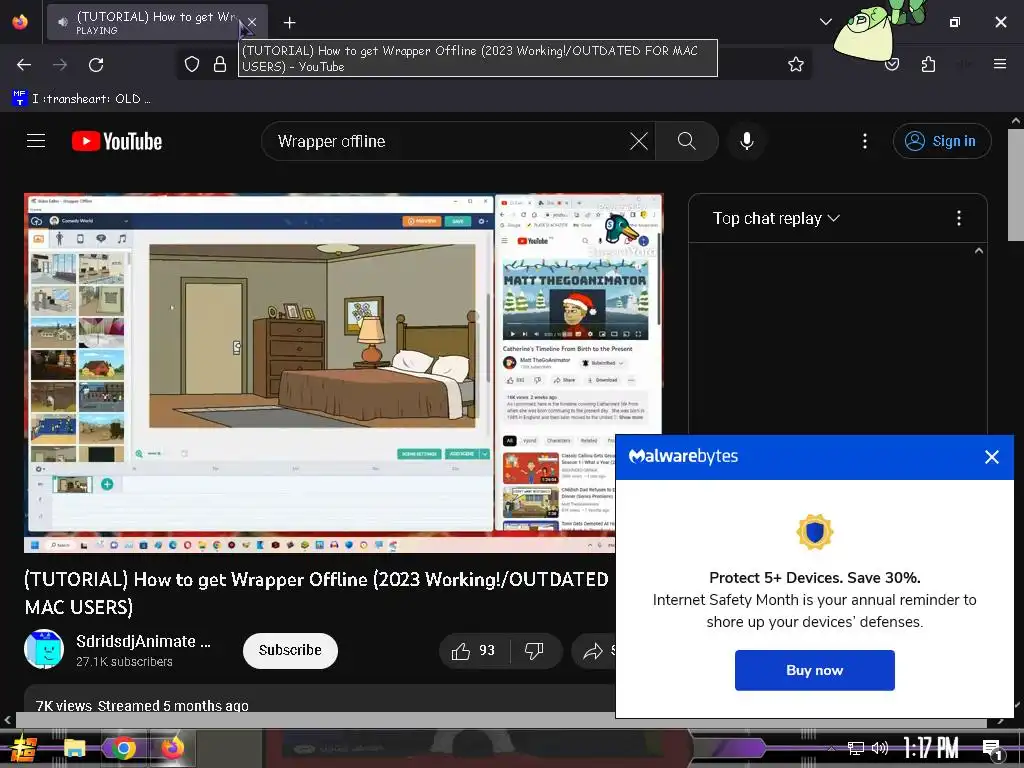This screenshot has height=768, width=1024.
Task: Open chat replay options menu
Action: [958, 218]
